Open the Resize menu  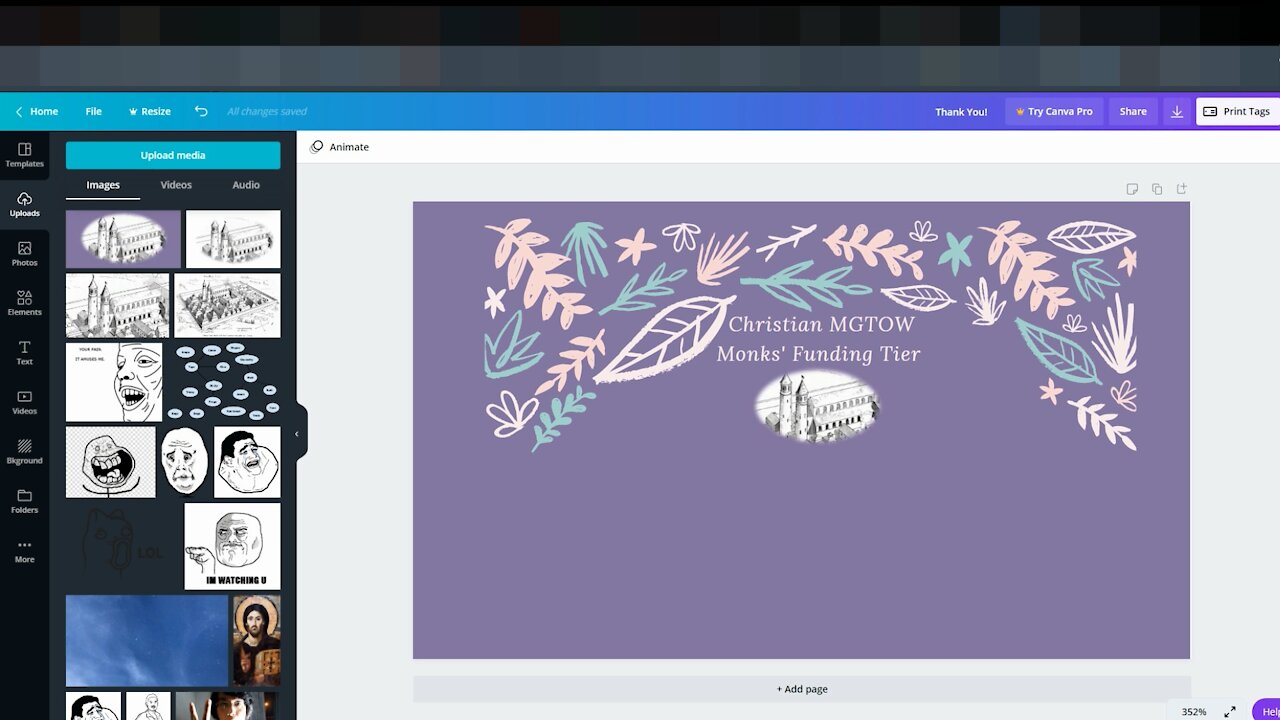point(150,111)
